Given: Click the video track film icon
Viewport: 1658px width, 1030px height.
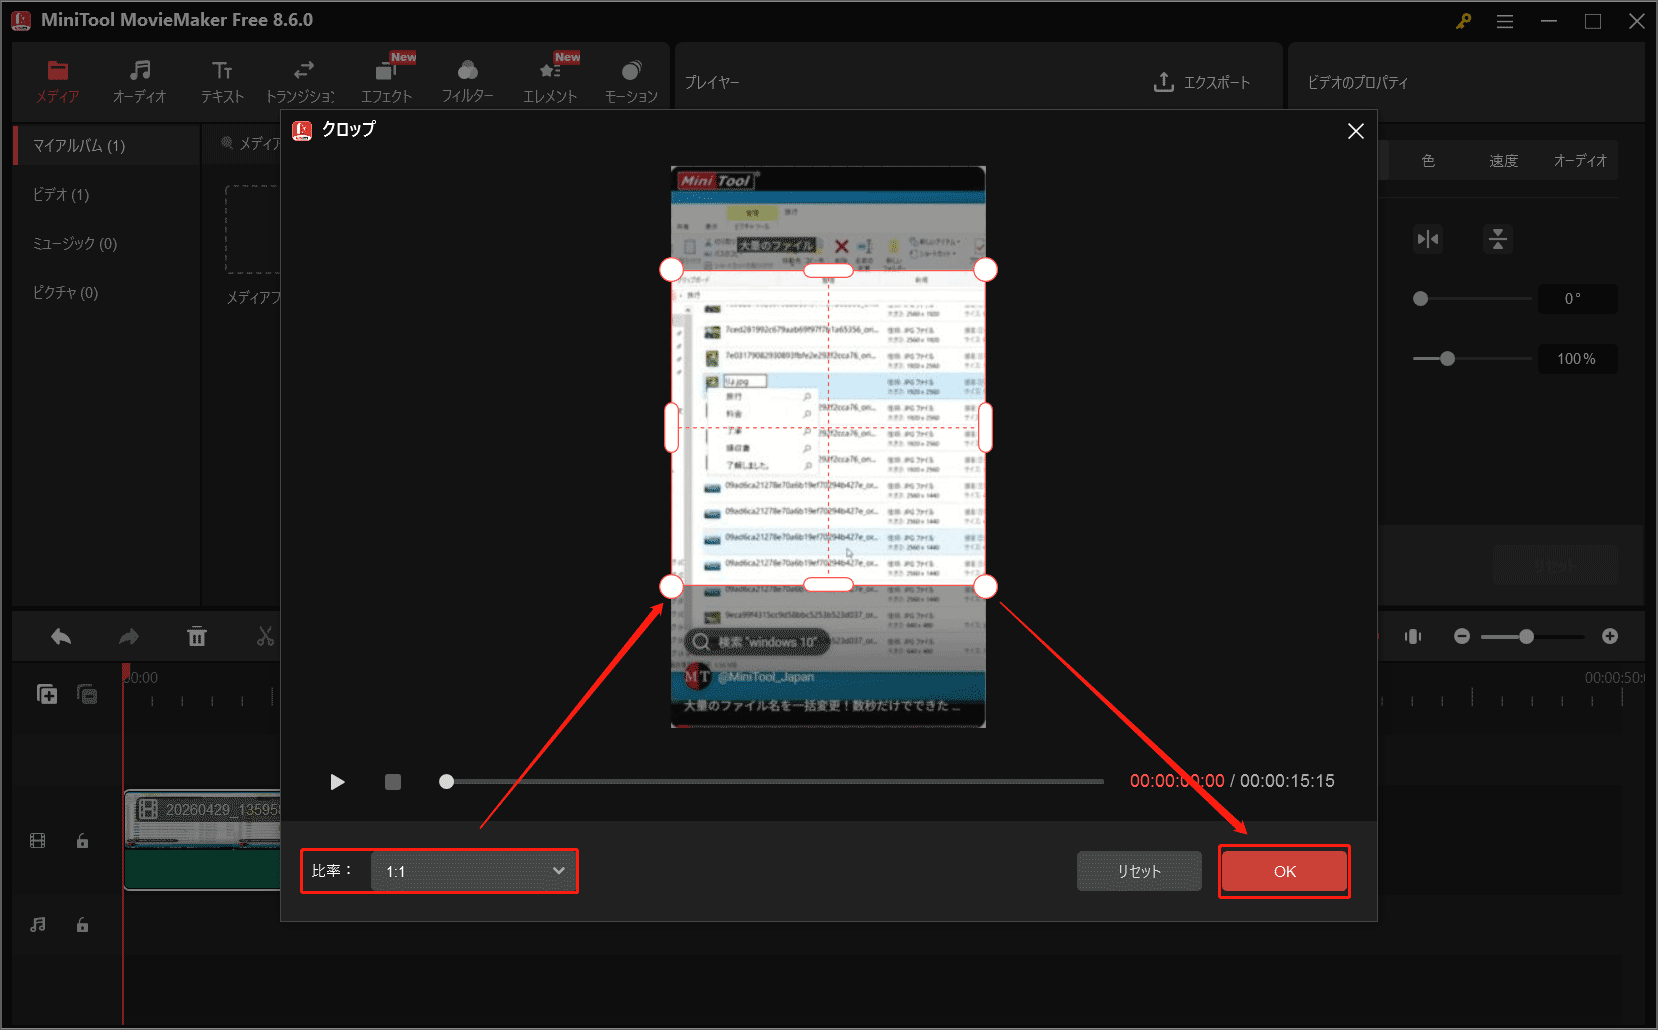Looking at the screenshot, I should pos(38,841).
